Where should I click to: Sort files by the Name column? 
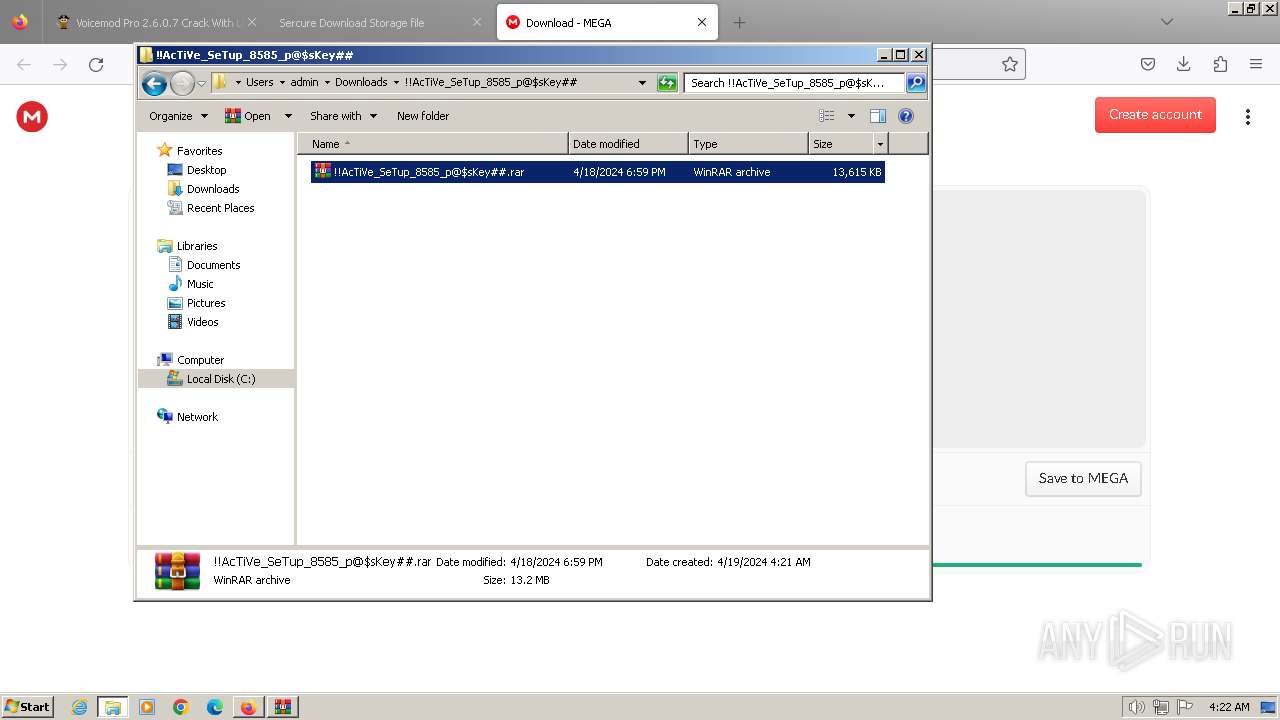pyautogui.click(x=432, y=144)
